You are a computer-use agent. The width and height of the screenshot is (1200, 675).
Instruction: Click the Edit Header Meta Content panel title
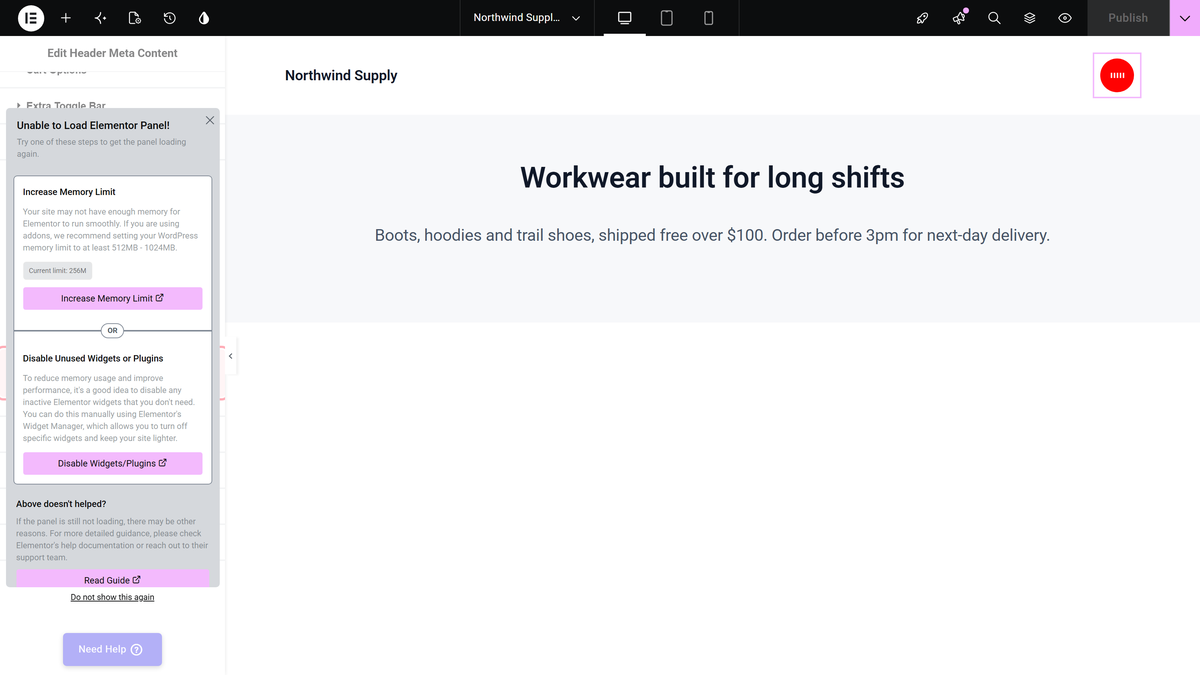click(112, 53)
